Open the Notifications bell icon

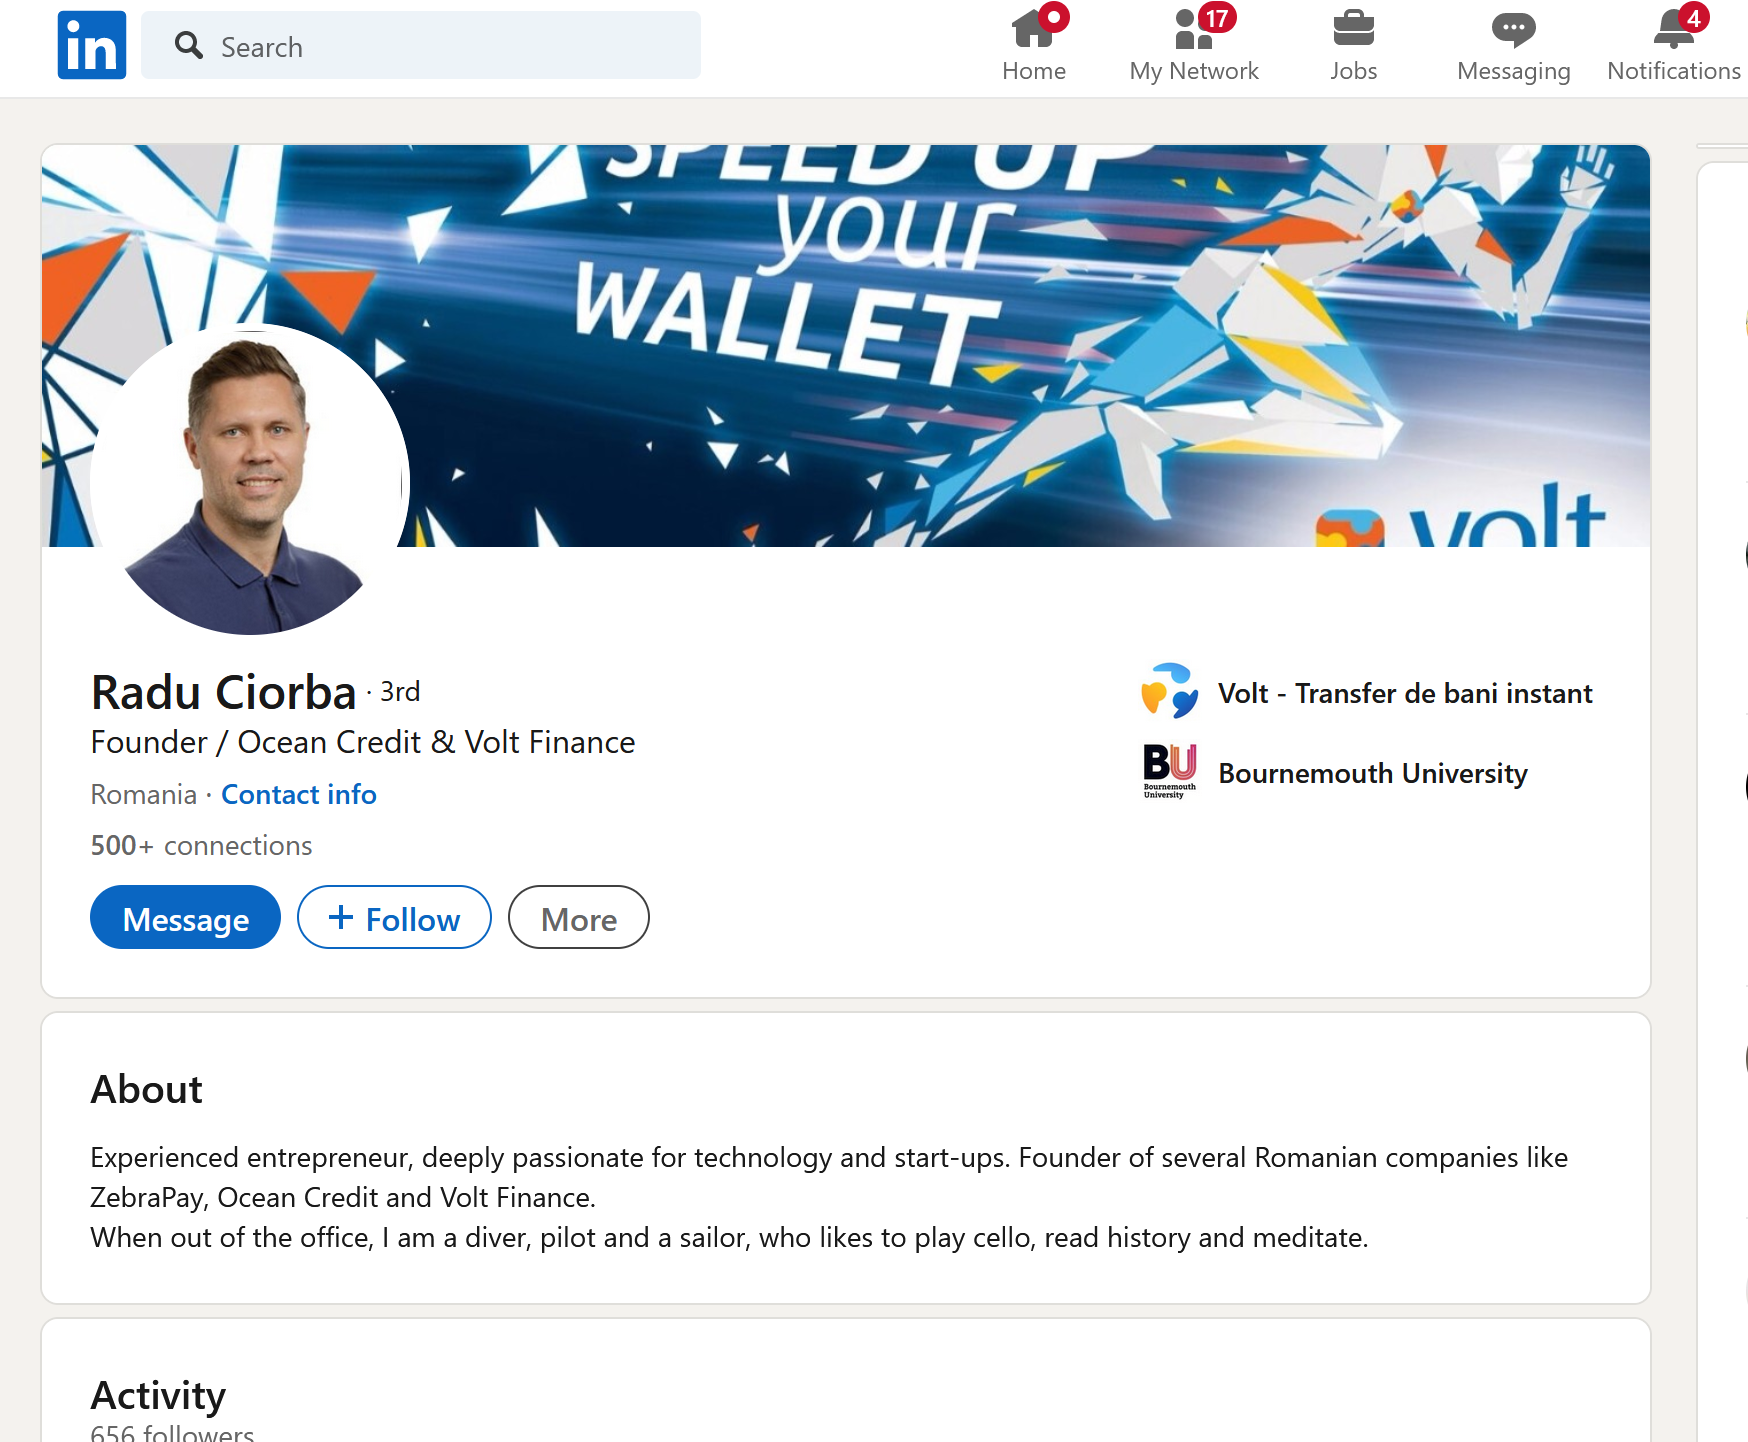click(1674, 28)
